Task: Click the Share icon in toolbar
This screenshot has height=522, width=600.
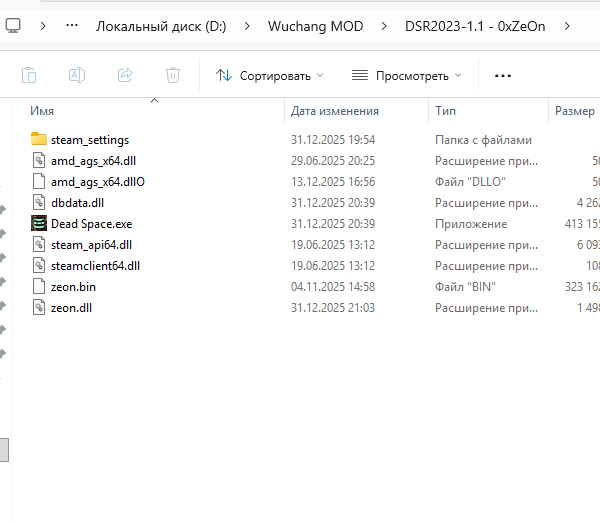Action: pyautogui.click(x=125, y=75)
